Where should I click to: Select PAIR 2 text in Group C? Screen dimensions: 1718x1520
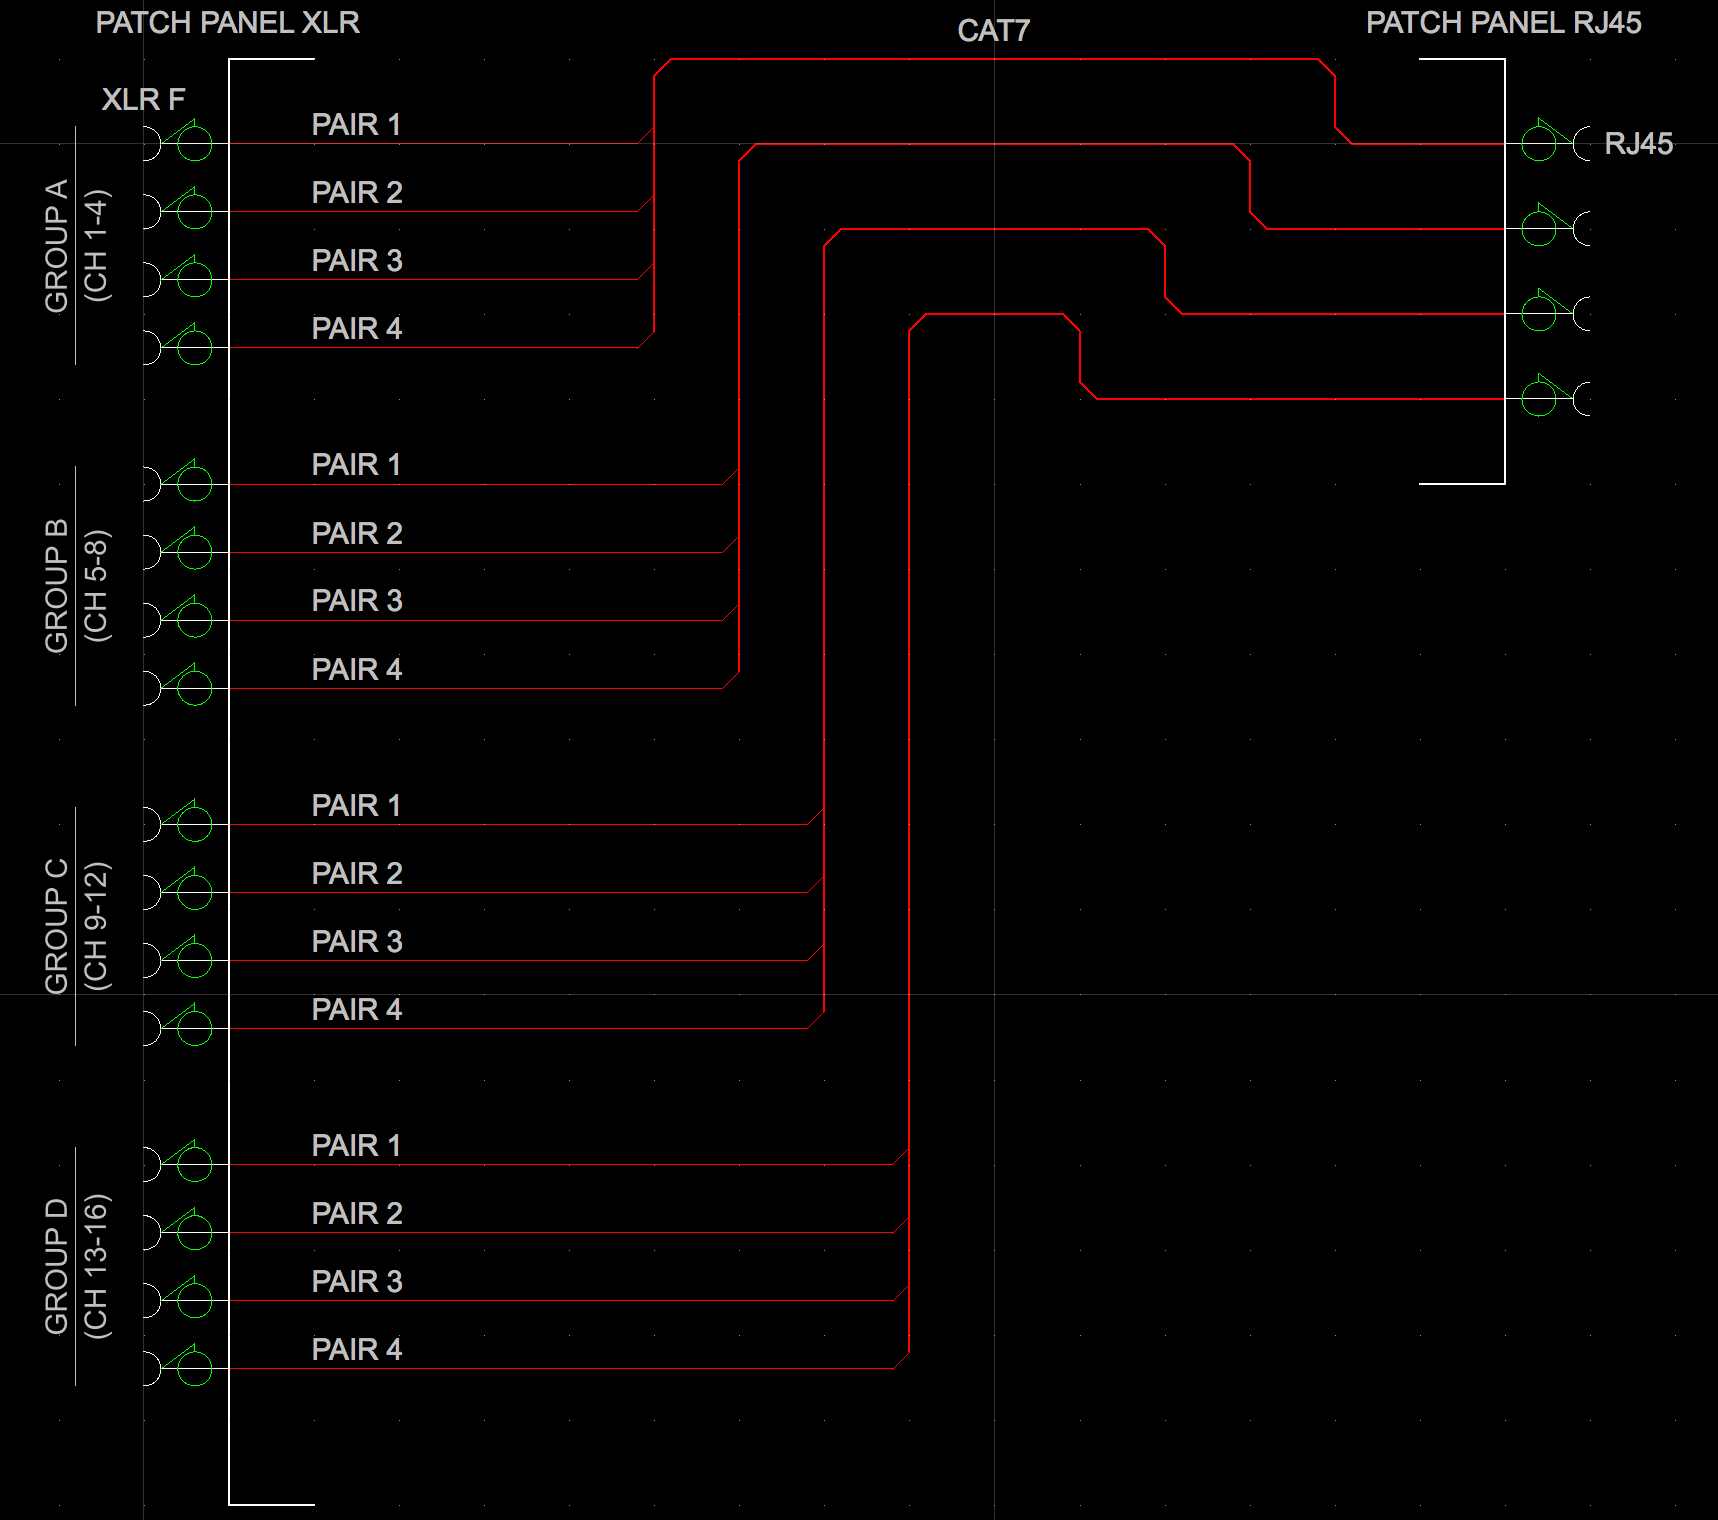click(356, 873)
